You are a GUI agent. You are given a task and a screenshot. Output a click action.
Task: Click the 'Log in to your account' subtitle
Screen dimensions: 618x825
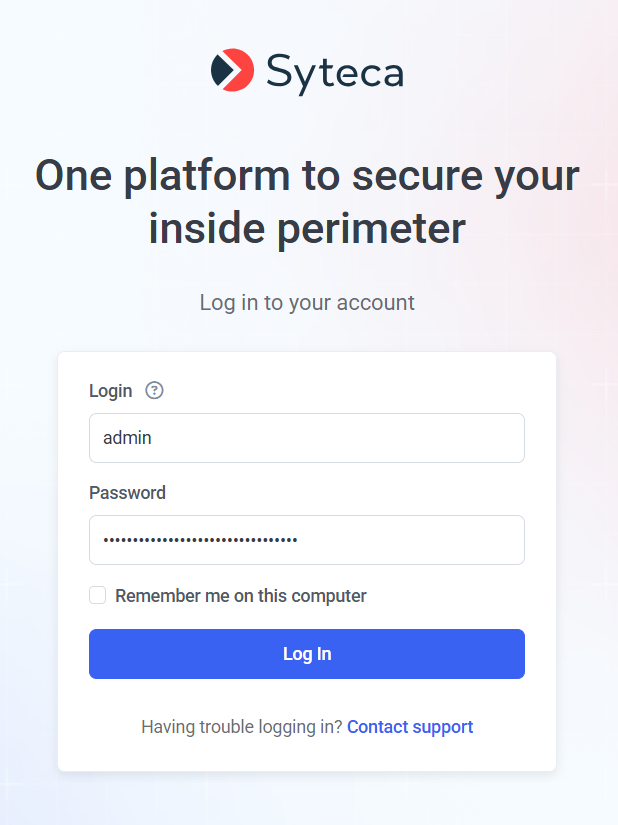(307, 302)
